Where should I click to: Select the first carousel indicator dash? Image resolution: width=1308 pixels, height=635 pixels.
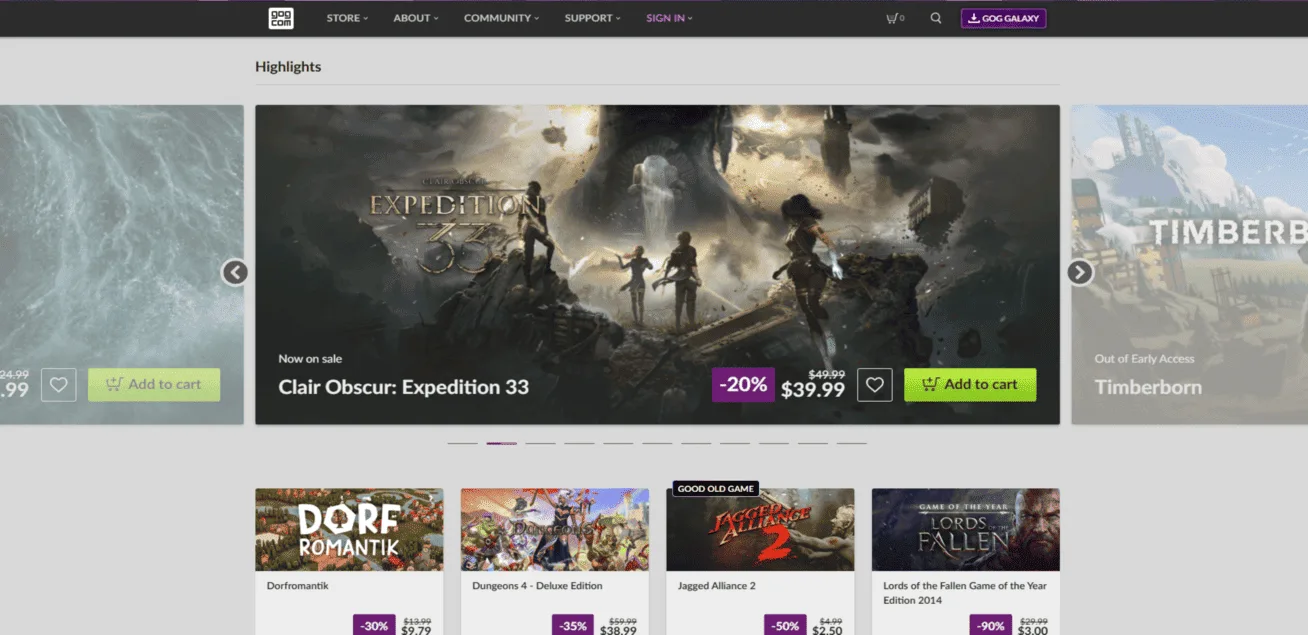pyautogui.click(x=462, y=442)
